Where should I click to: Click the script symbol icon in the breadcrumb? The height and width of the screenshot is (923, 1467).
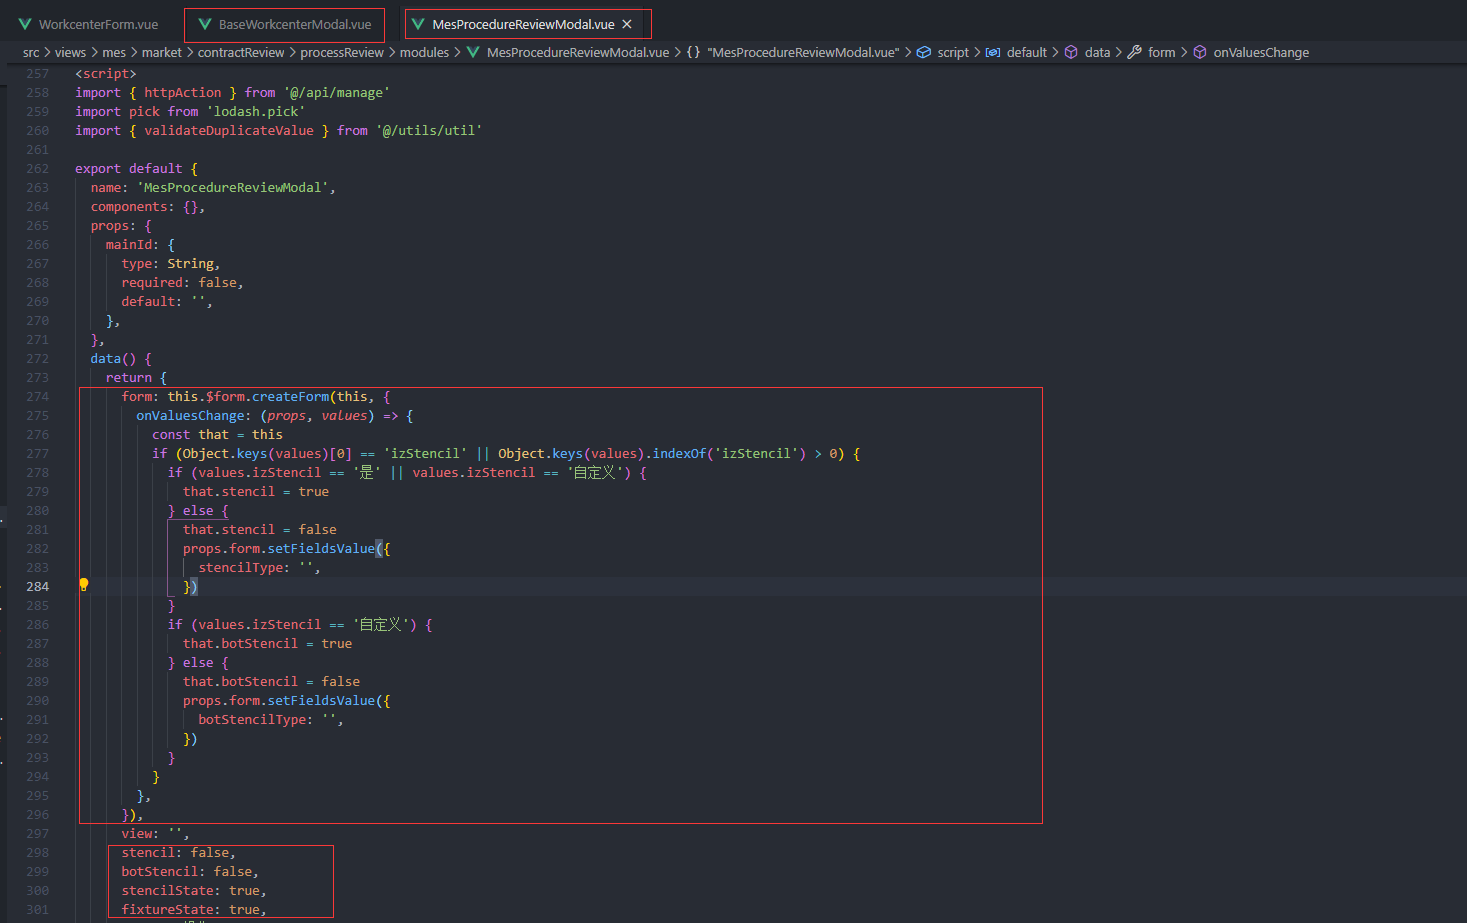[924, 52]
